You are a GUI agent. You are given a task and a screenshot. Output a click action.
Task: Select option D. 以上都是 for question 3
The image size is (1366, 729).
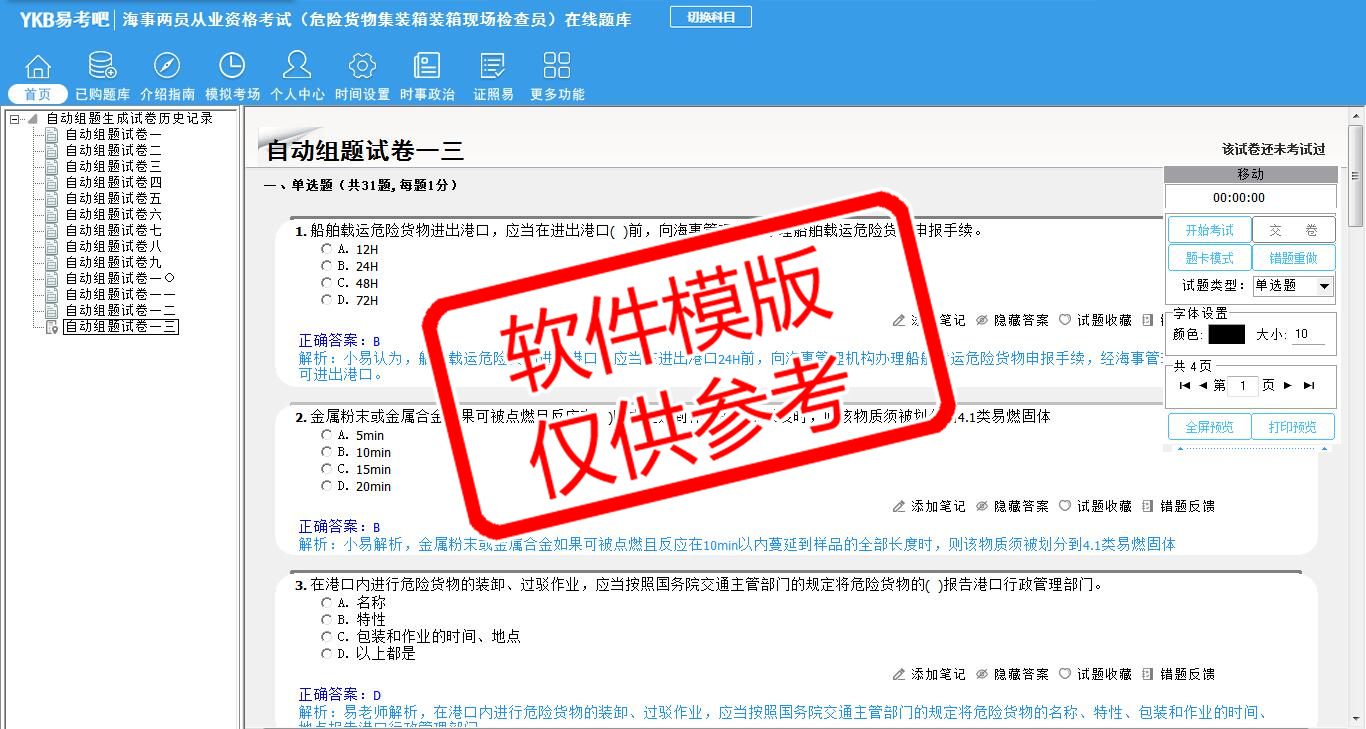(327, 654)
